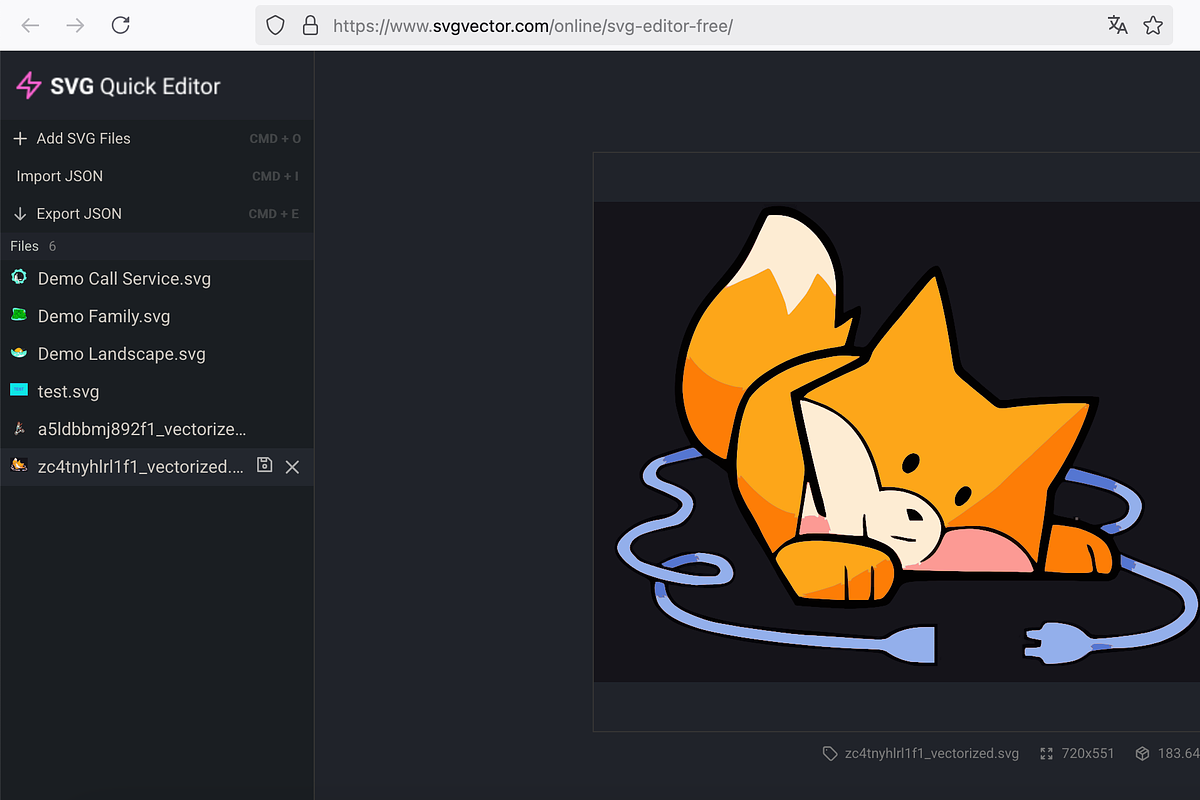The image size is (1200, 800).
Task: Save zc4tnyhlrl1f1_vectorized with the disk icon
Action: click(x=264, y=466)
